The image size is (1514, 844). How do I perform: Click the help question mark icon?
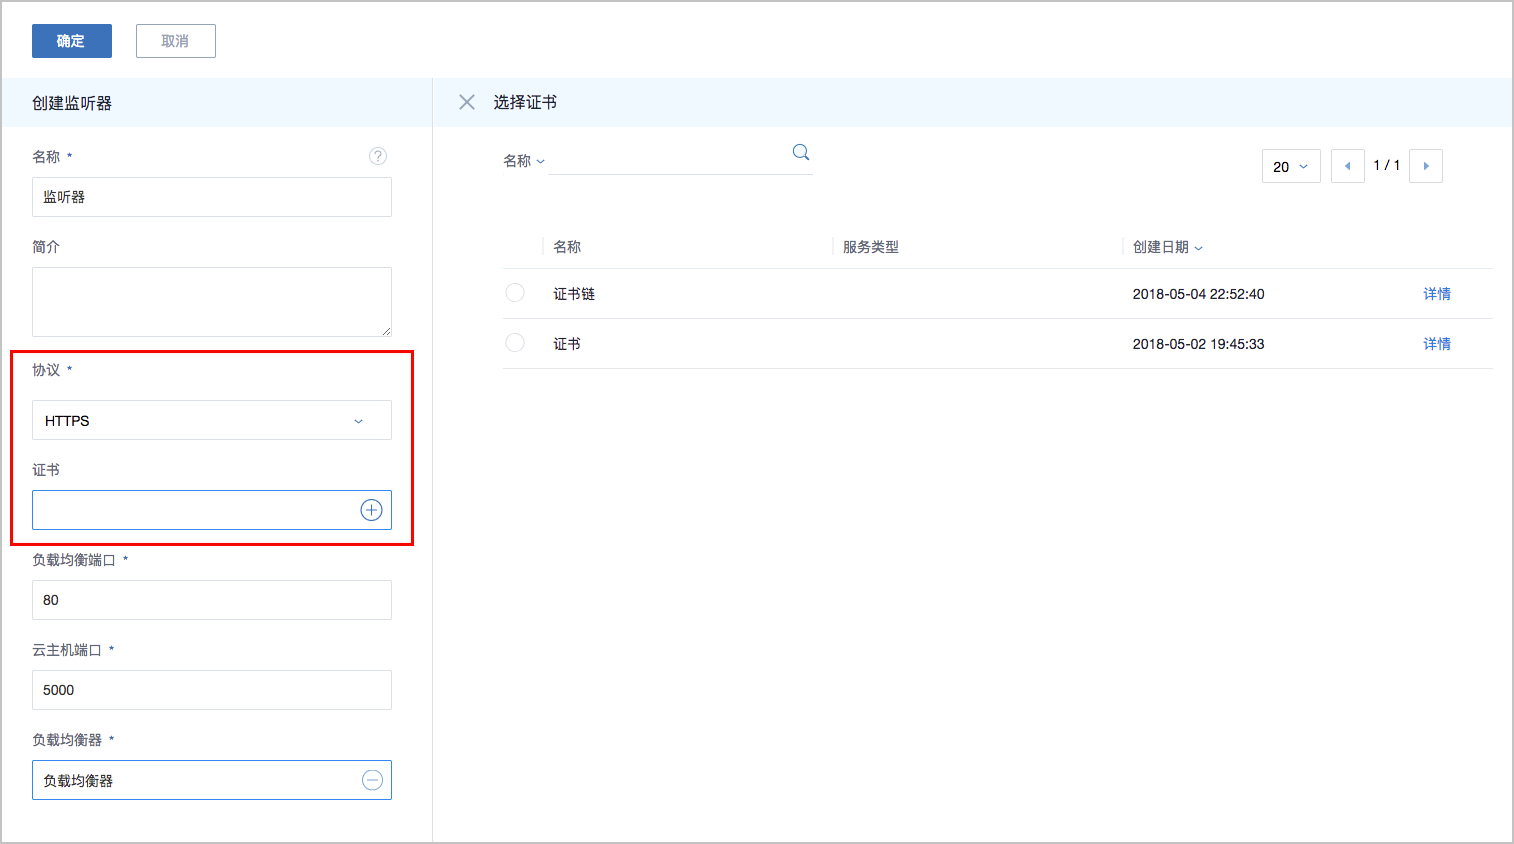[x=377, y=156]
